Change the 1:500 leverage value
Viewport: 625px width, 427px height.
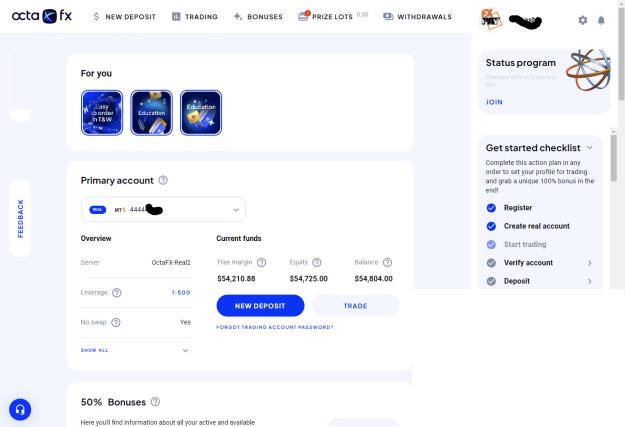(181, 293)
